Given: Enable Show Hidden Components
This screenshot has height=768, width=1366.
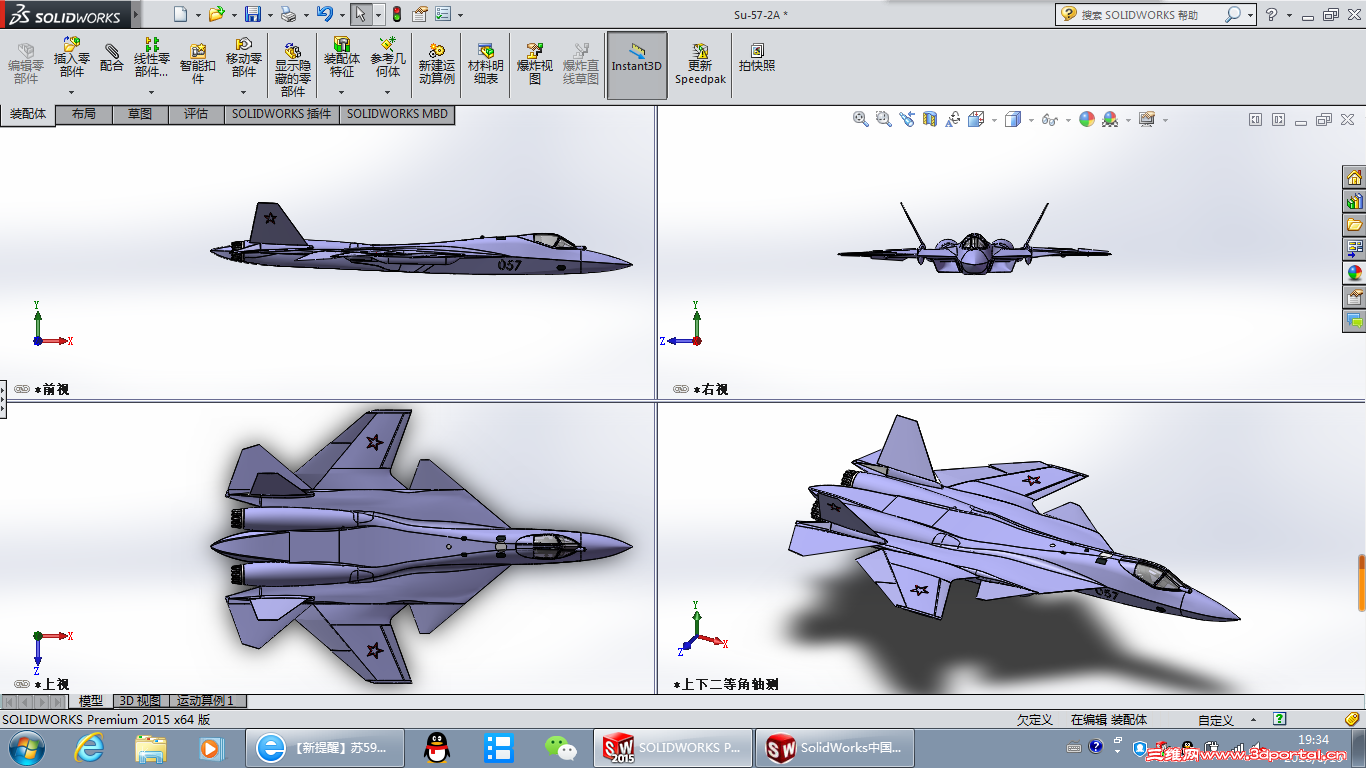Looking at the screenshot, I should [x=292, y=62].
